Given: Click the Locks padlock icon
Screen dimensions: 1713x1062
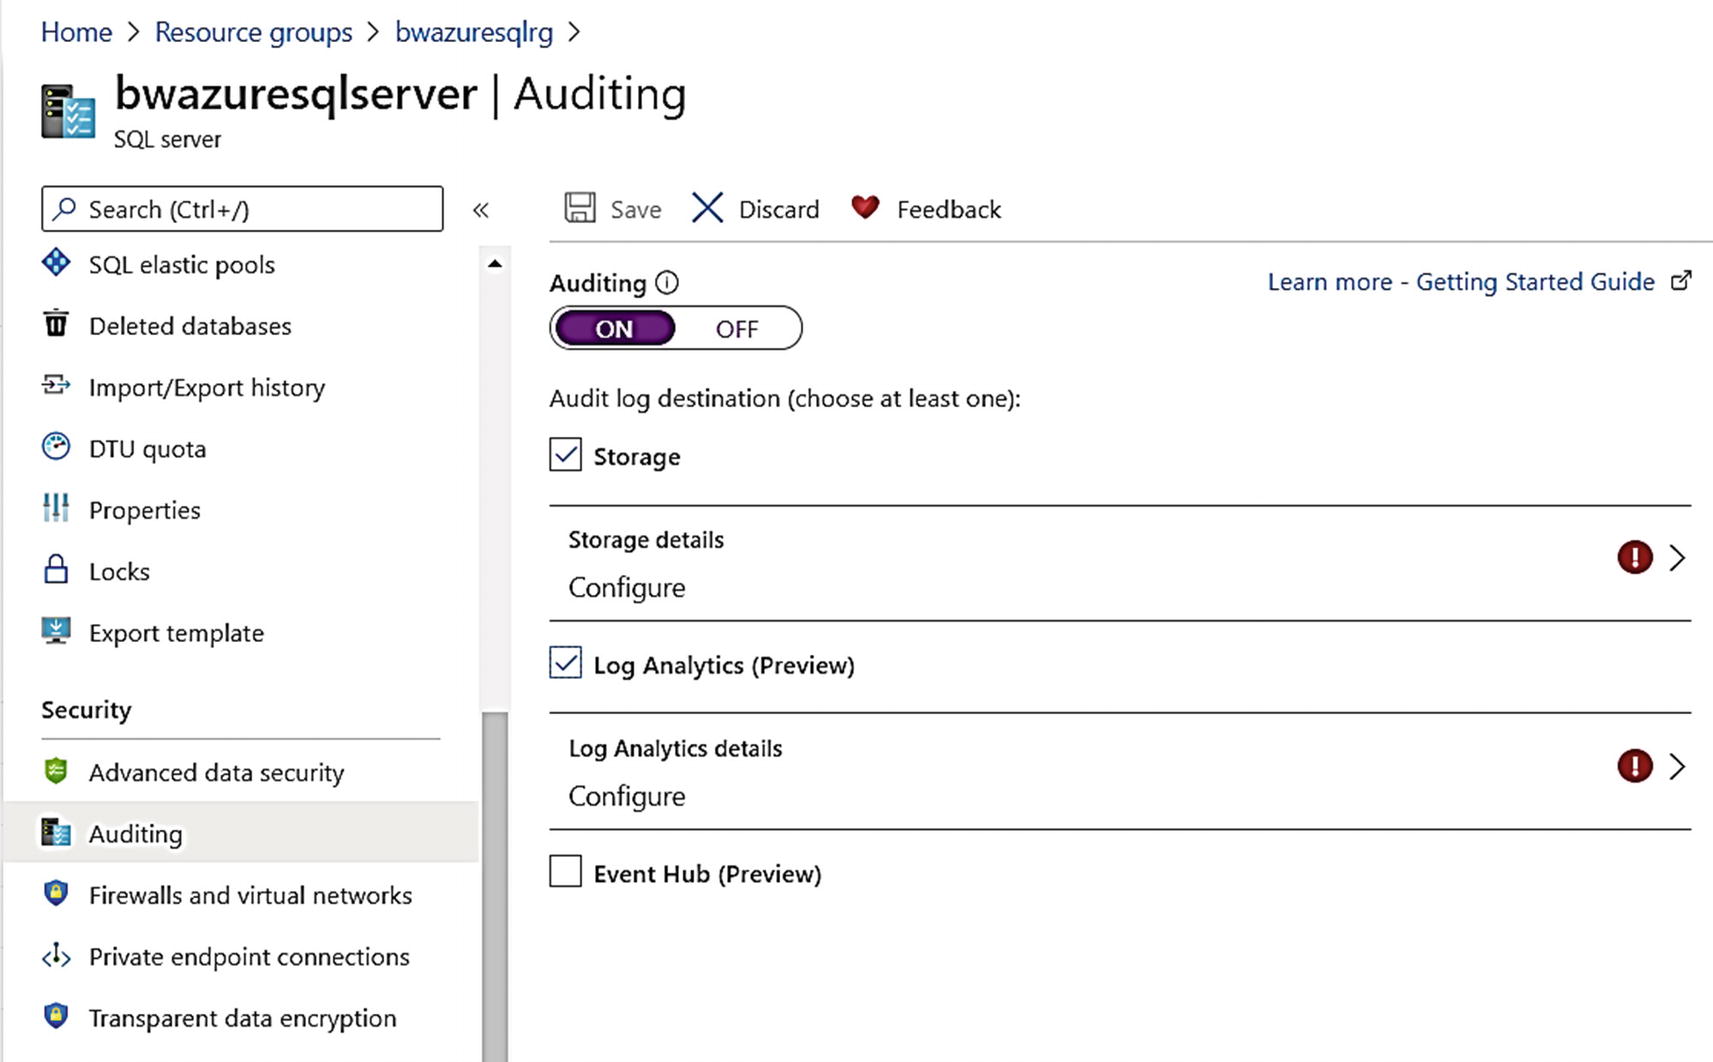Looking at the screenshot, I should (56, 569).
